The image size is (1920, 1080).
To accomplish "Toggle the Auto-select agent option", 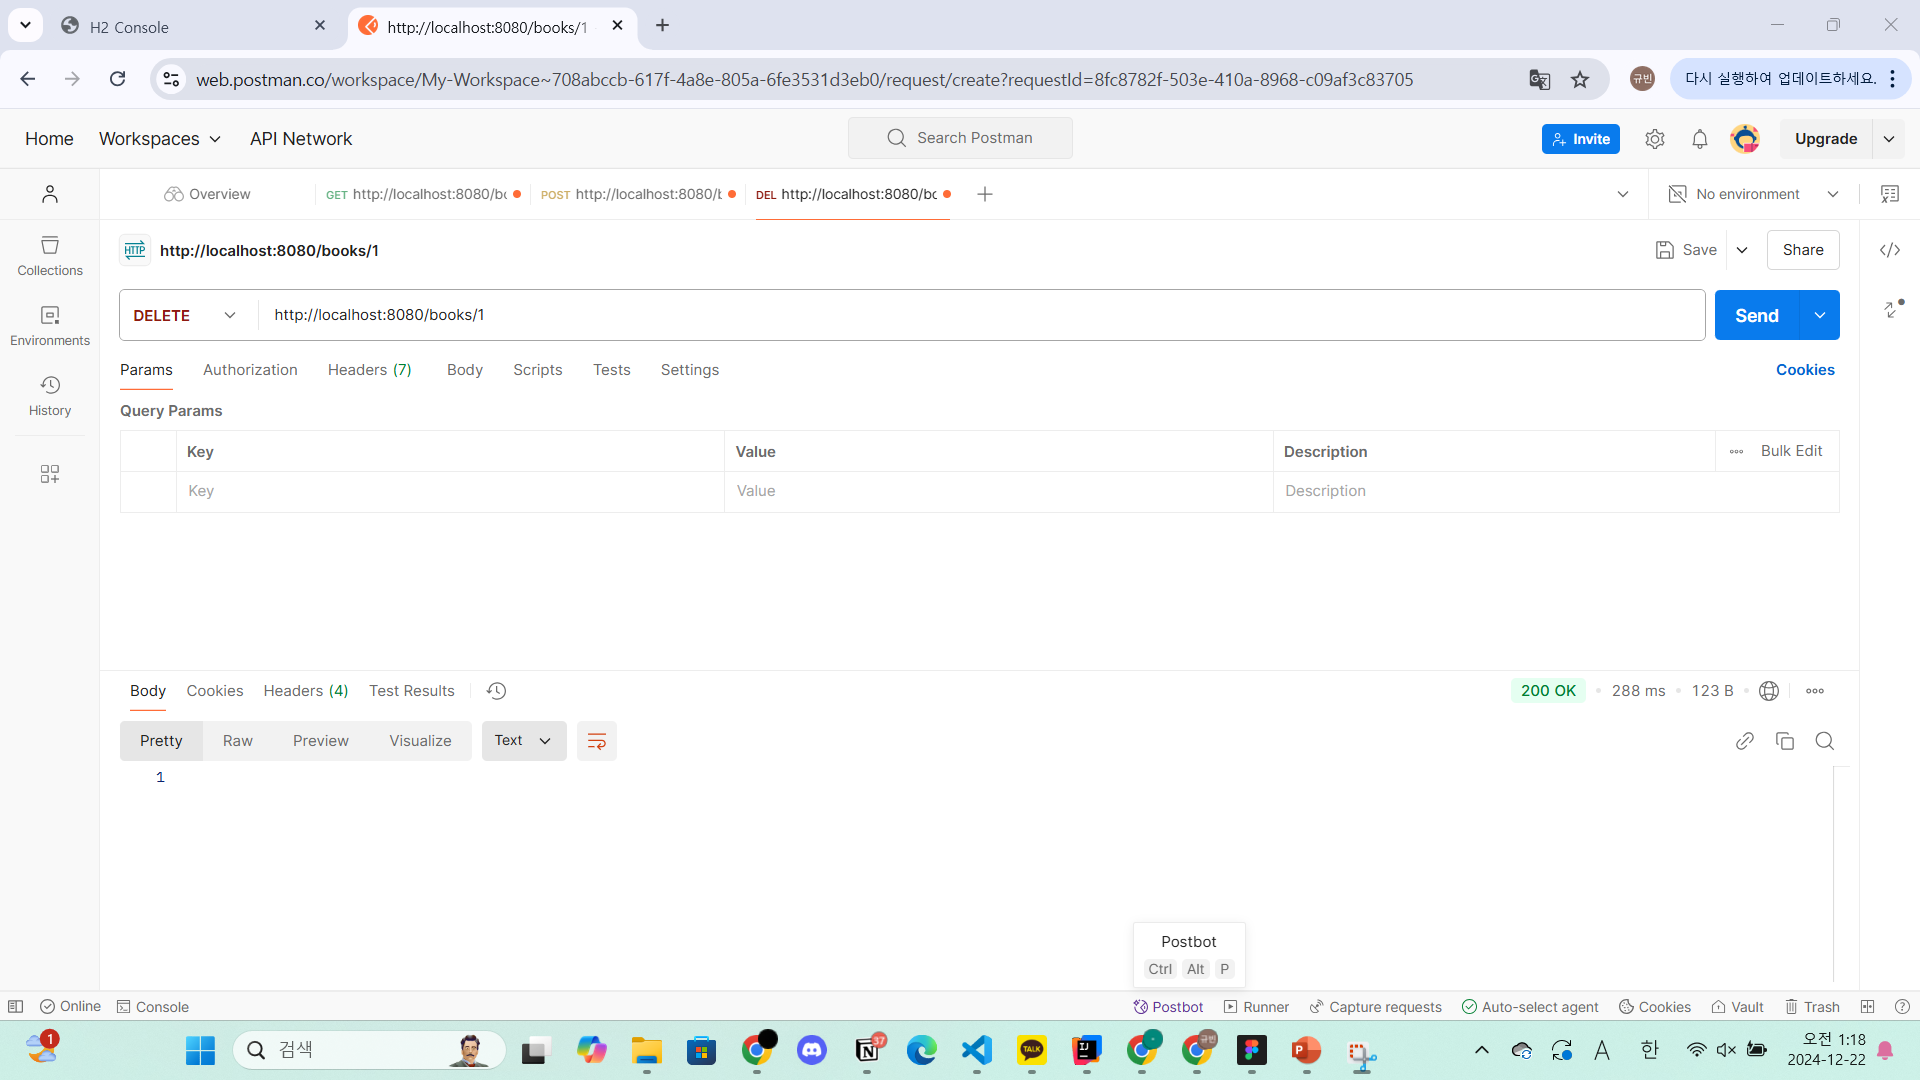I will 1530,1007.
